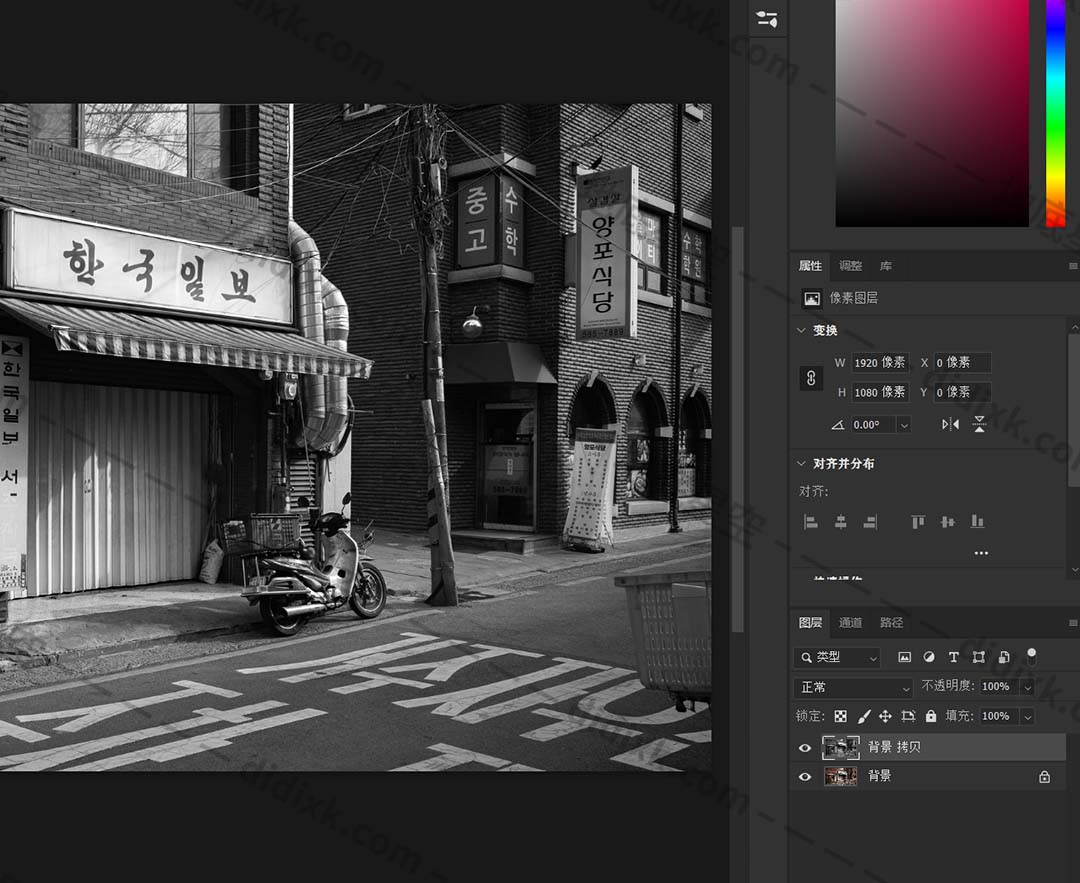This screenshot has height=883, width=1080.
Task: Align bottom edges in the Properties panel
Action: coord(977,522)
